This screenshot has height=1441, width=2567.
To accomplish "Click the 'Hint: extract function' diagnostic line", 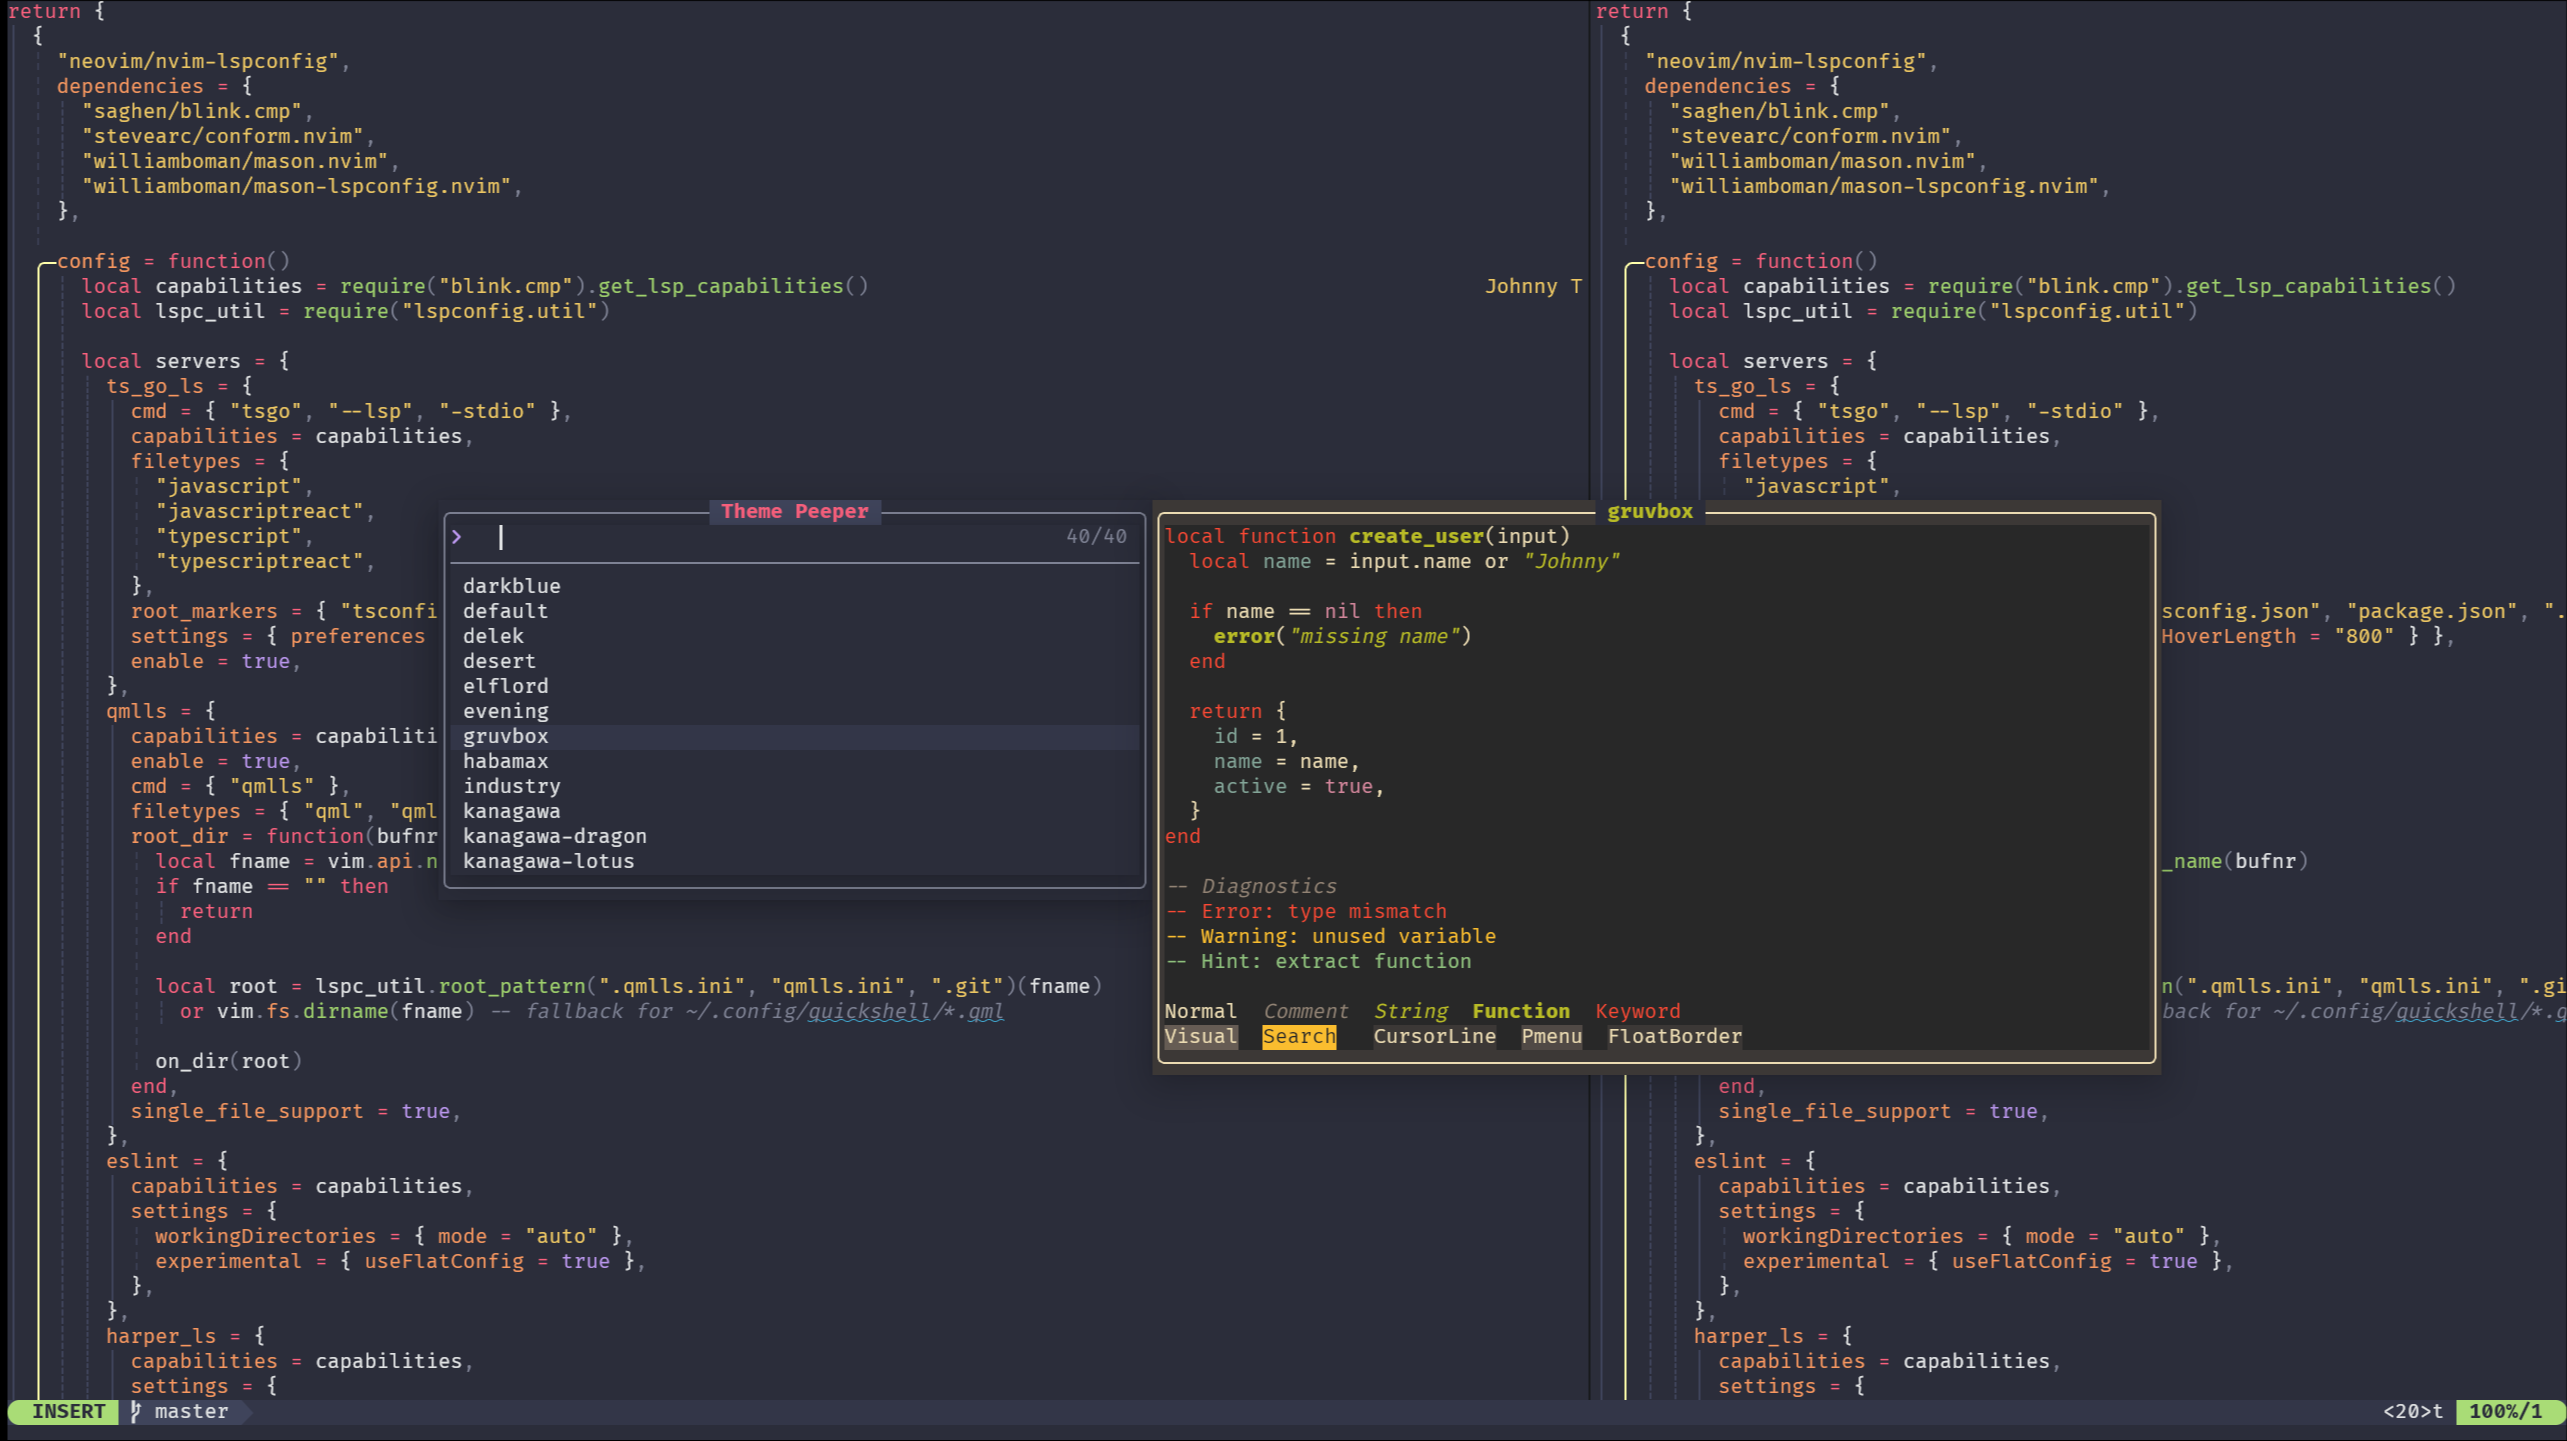I will pos(1318,961).
